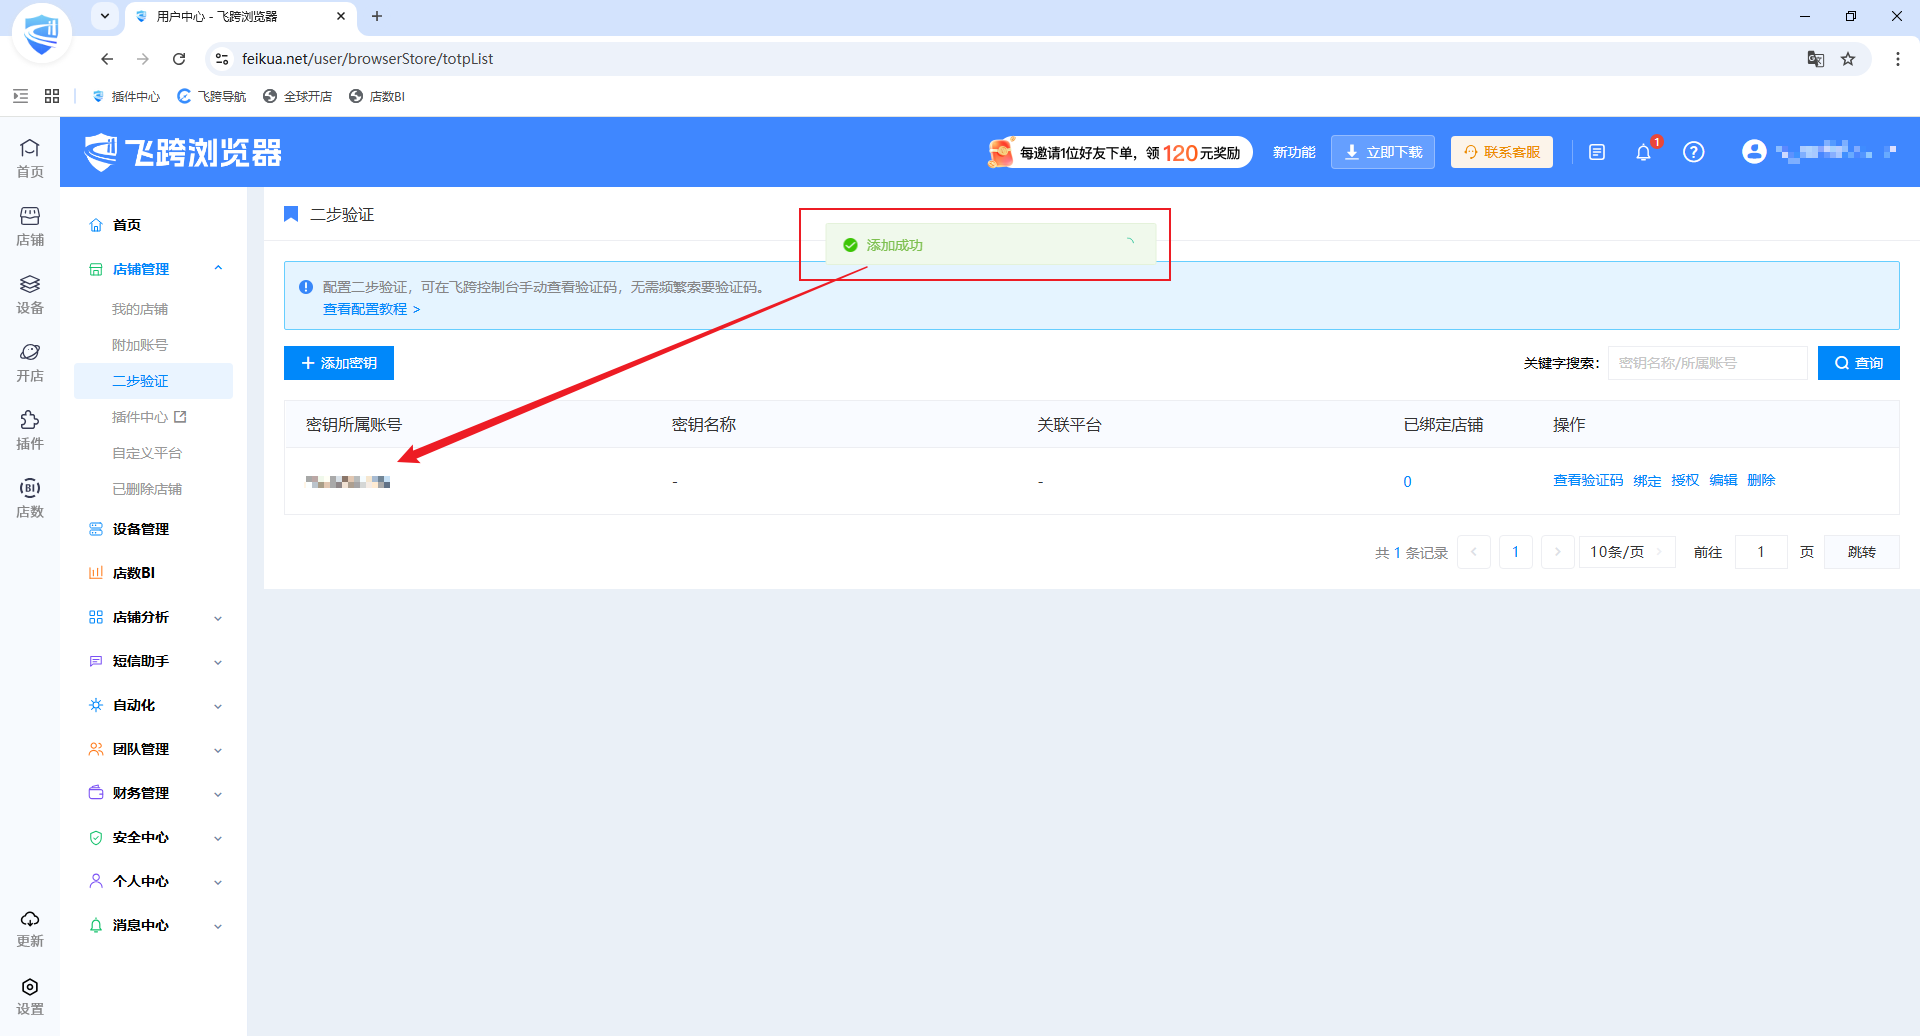The height and width of the screenshot is (1036, 1920).
Task: Open the 开店 planet icon in left rail
Action: coord(30,362)
